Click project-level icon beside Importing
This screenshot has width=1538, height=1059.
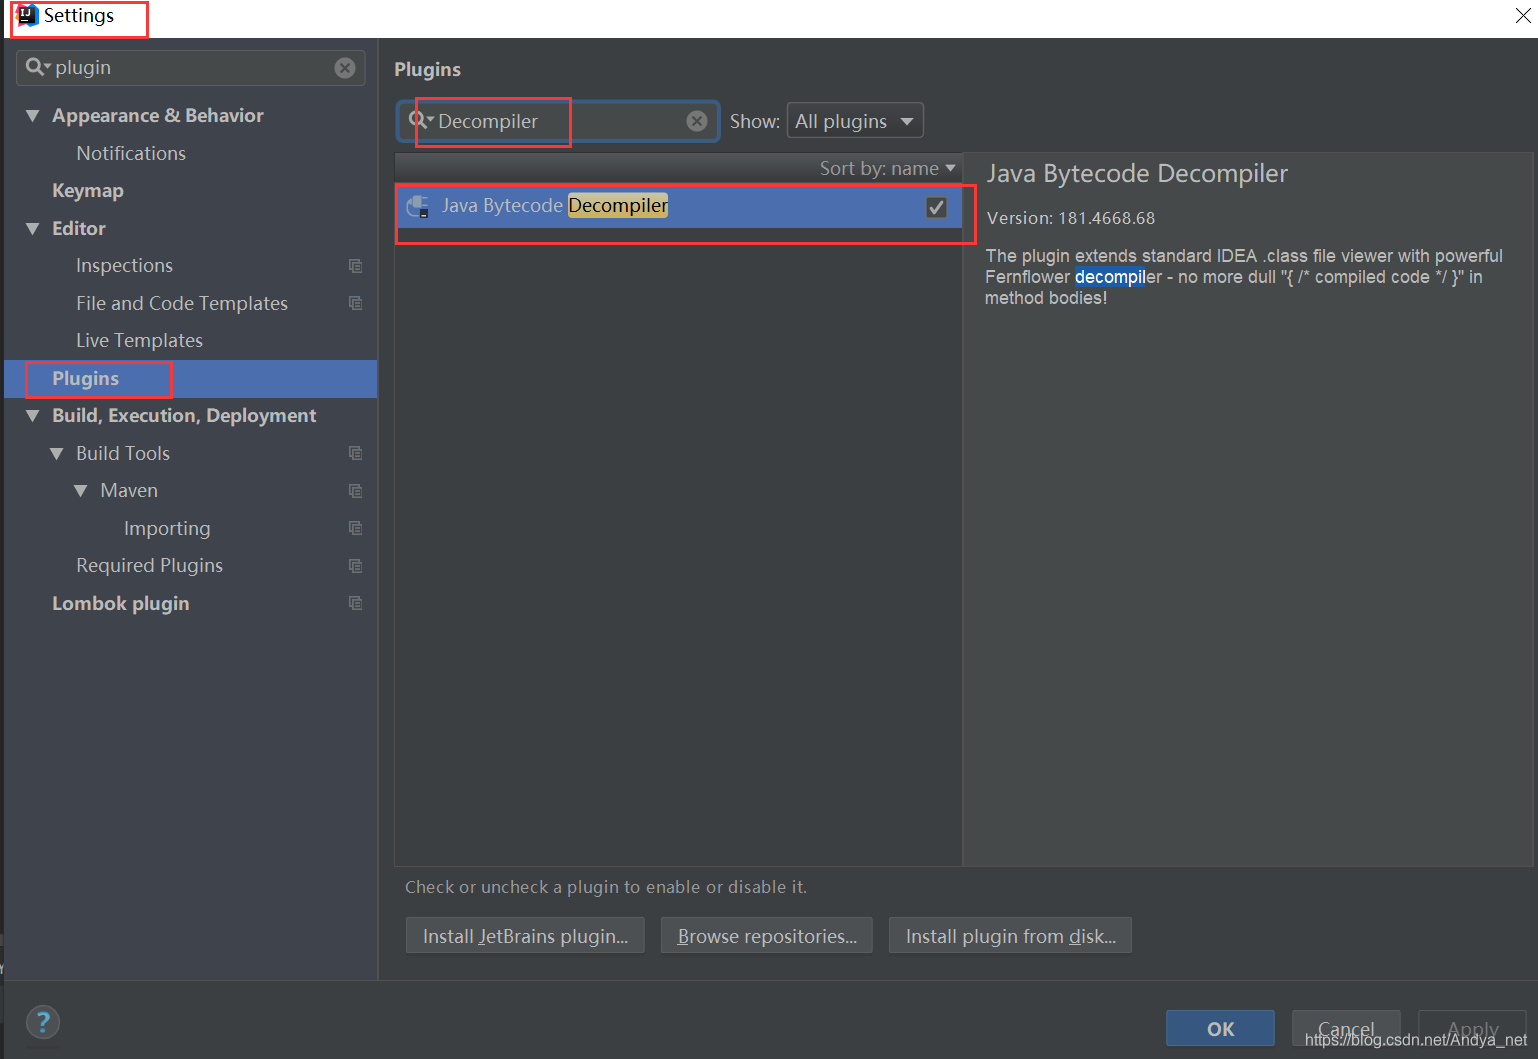355,528
